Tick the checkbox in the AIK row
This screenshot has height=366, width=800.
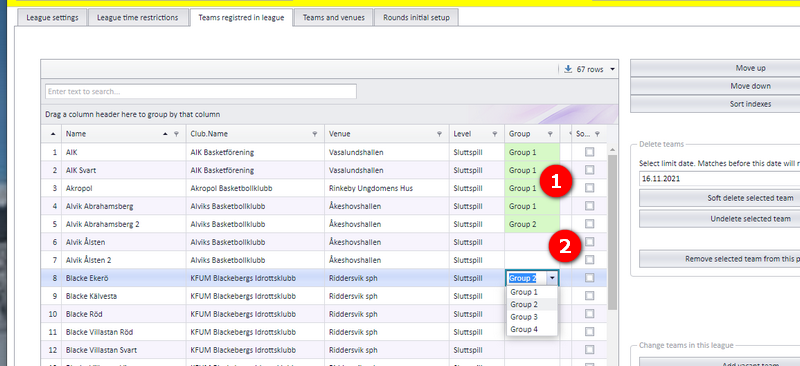(x=589, y=152)
